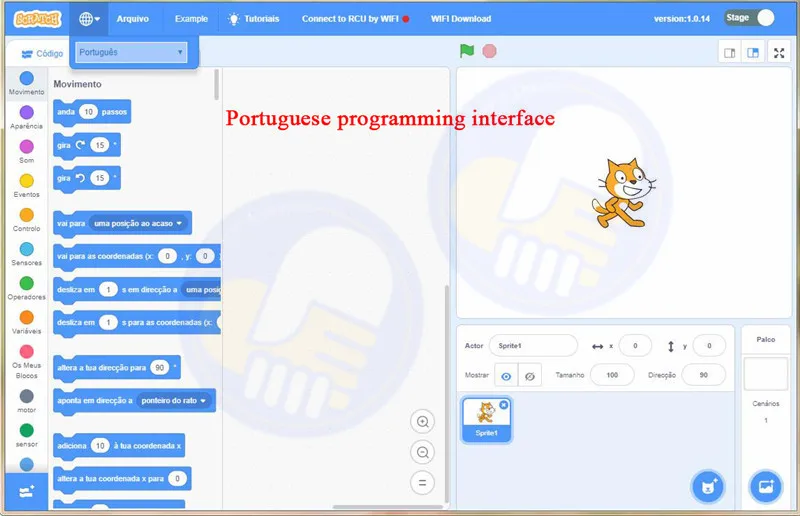Expand the 'ponteiro do rato' dropdown
This screenshot has width=800, height=516.
pos(173,401)
